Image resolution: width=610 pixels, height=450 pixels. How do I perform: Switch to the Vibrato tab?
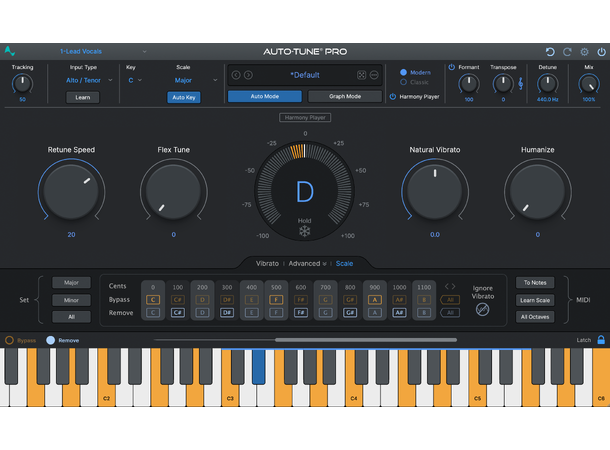[267, 263]
